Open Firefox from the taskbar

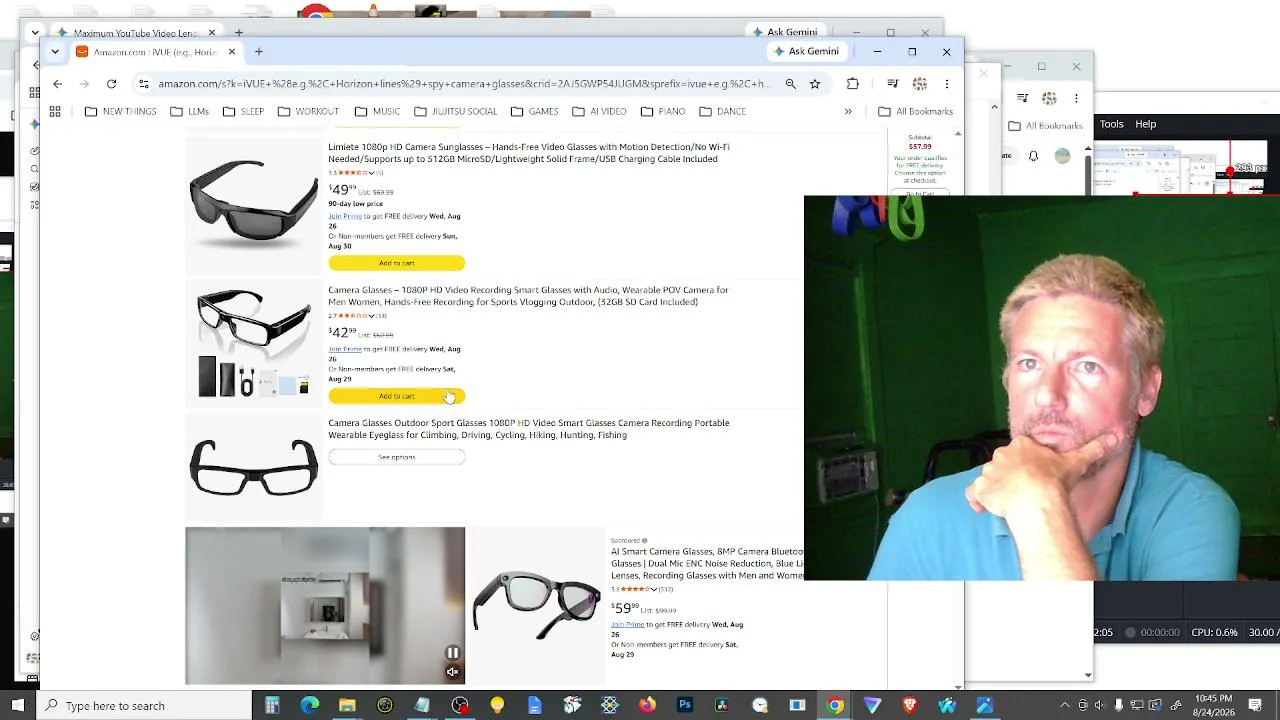(647, 706)
